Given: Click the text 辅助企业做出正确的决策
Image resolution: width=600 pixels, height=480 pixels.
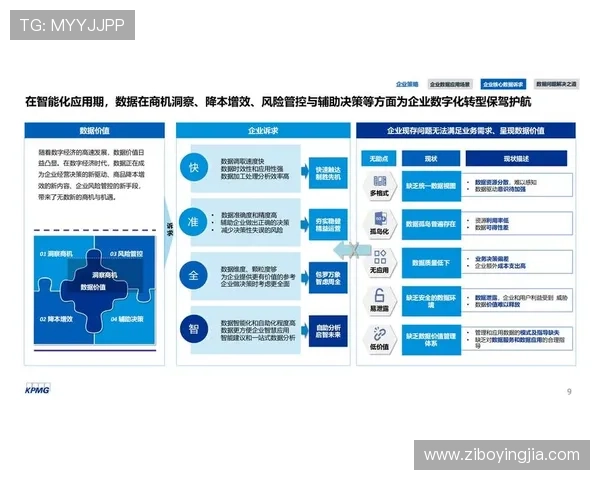Looking at the screenshot, I should coord(255,222).
